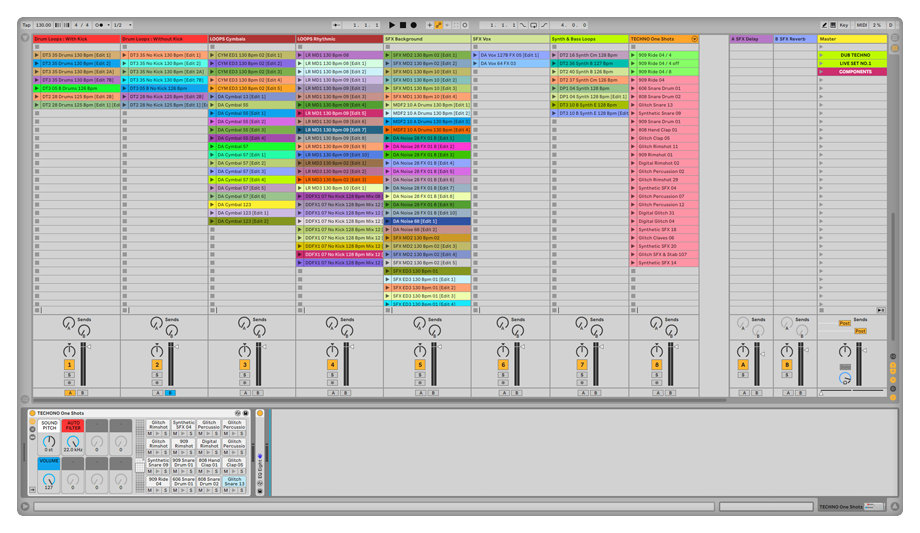
Task: Select the Glitch Snare 13 drum pad
Action: pos(235,481)
